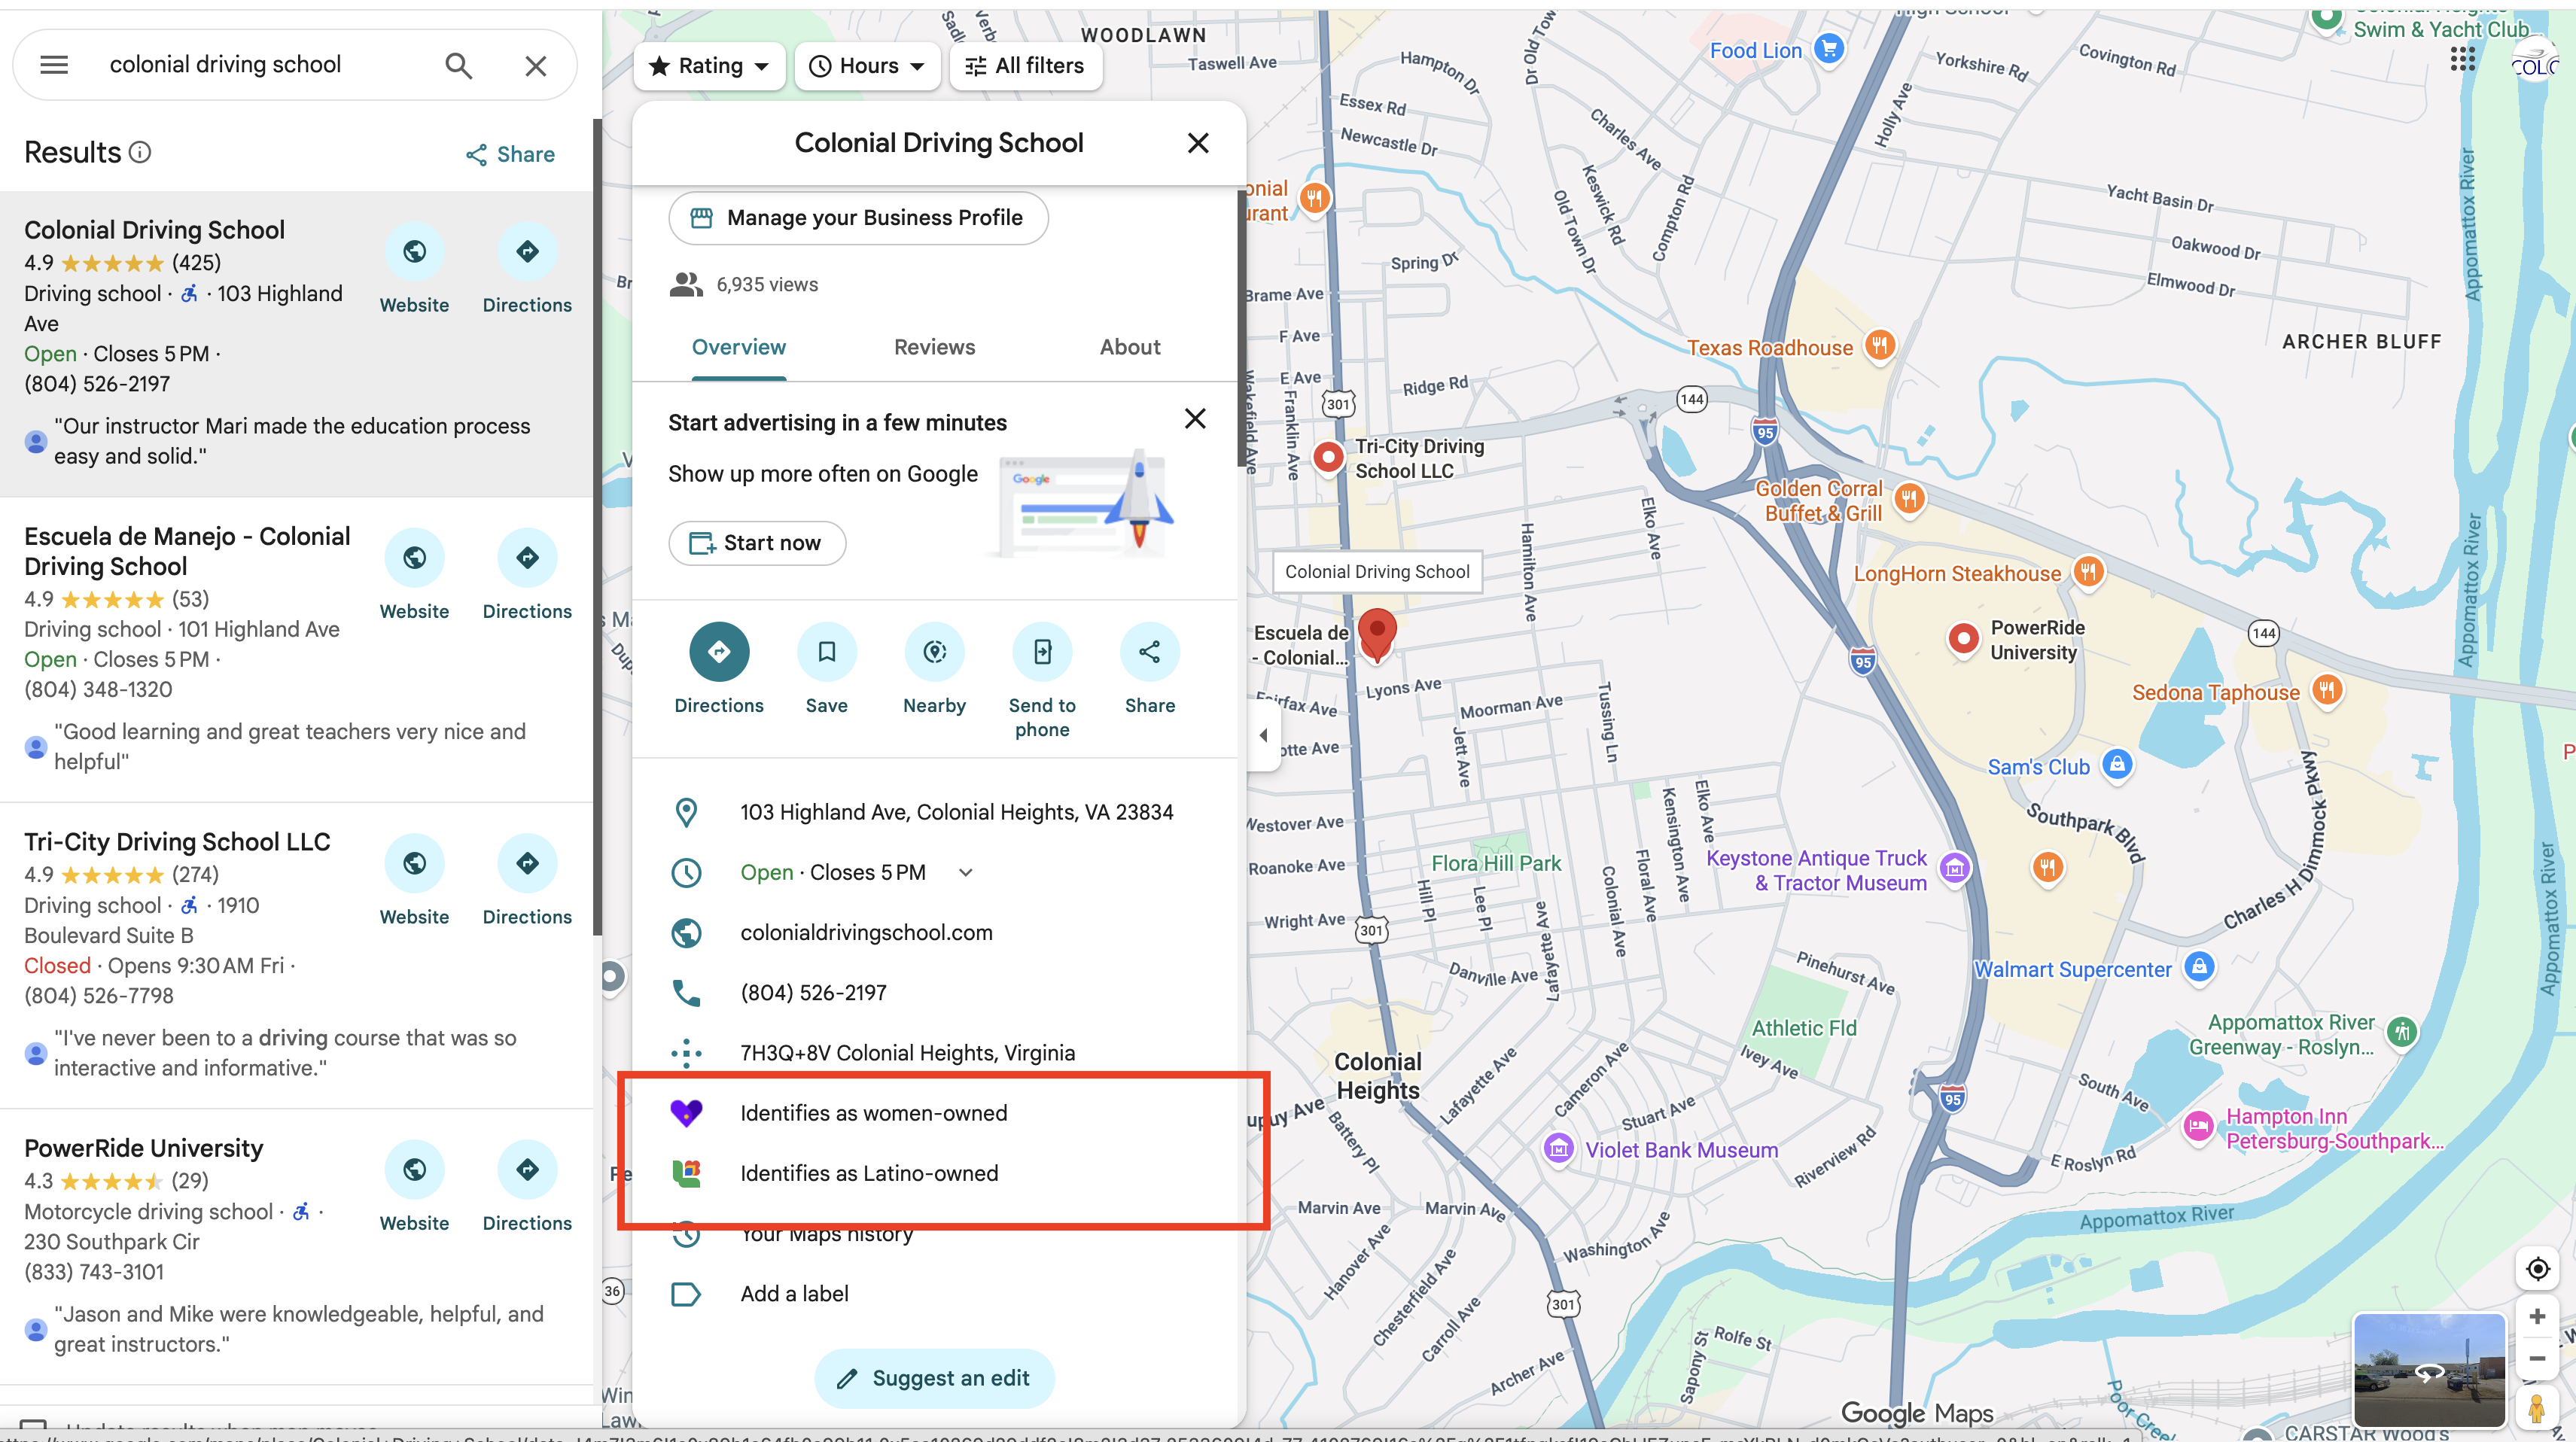This screenshot has width=2576, height=1442.
Task: Share the results list
Action: coord(510,154)
